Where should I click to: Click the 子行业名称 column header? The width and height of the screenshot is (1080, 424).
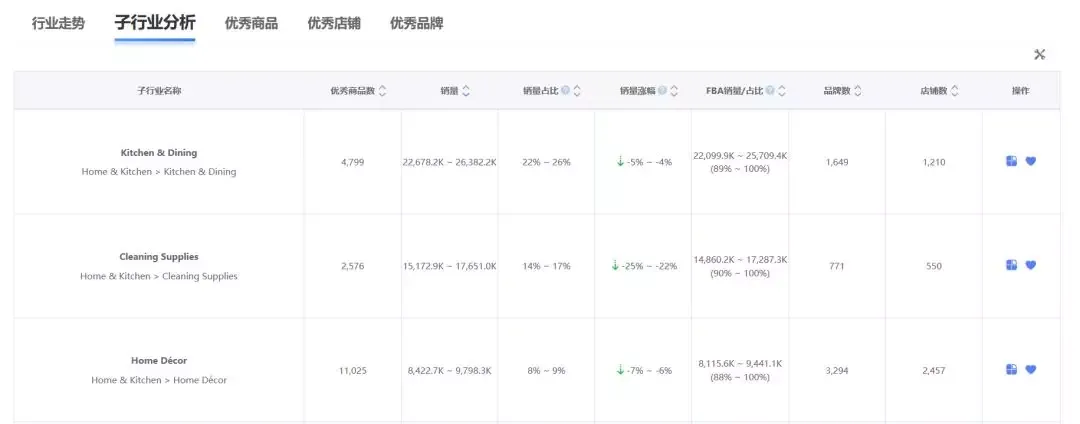click(x=159, y=91)
